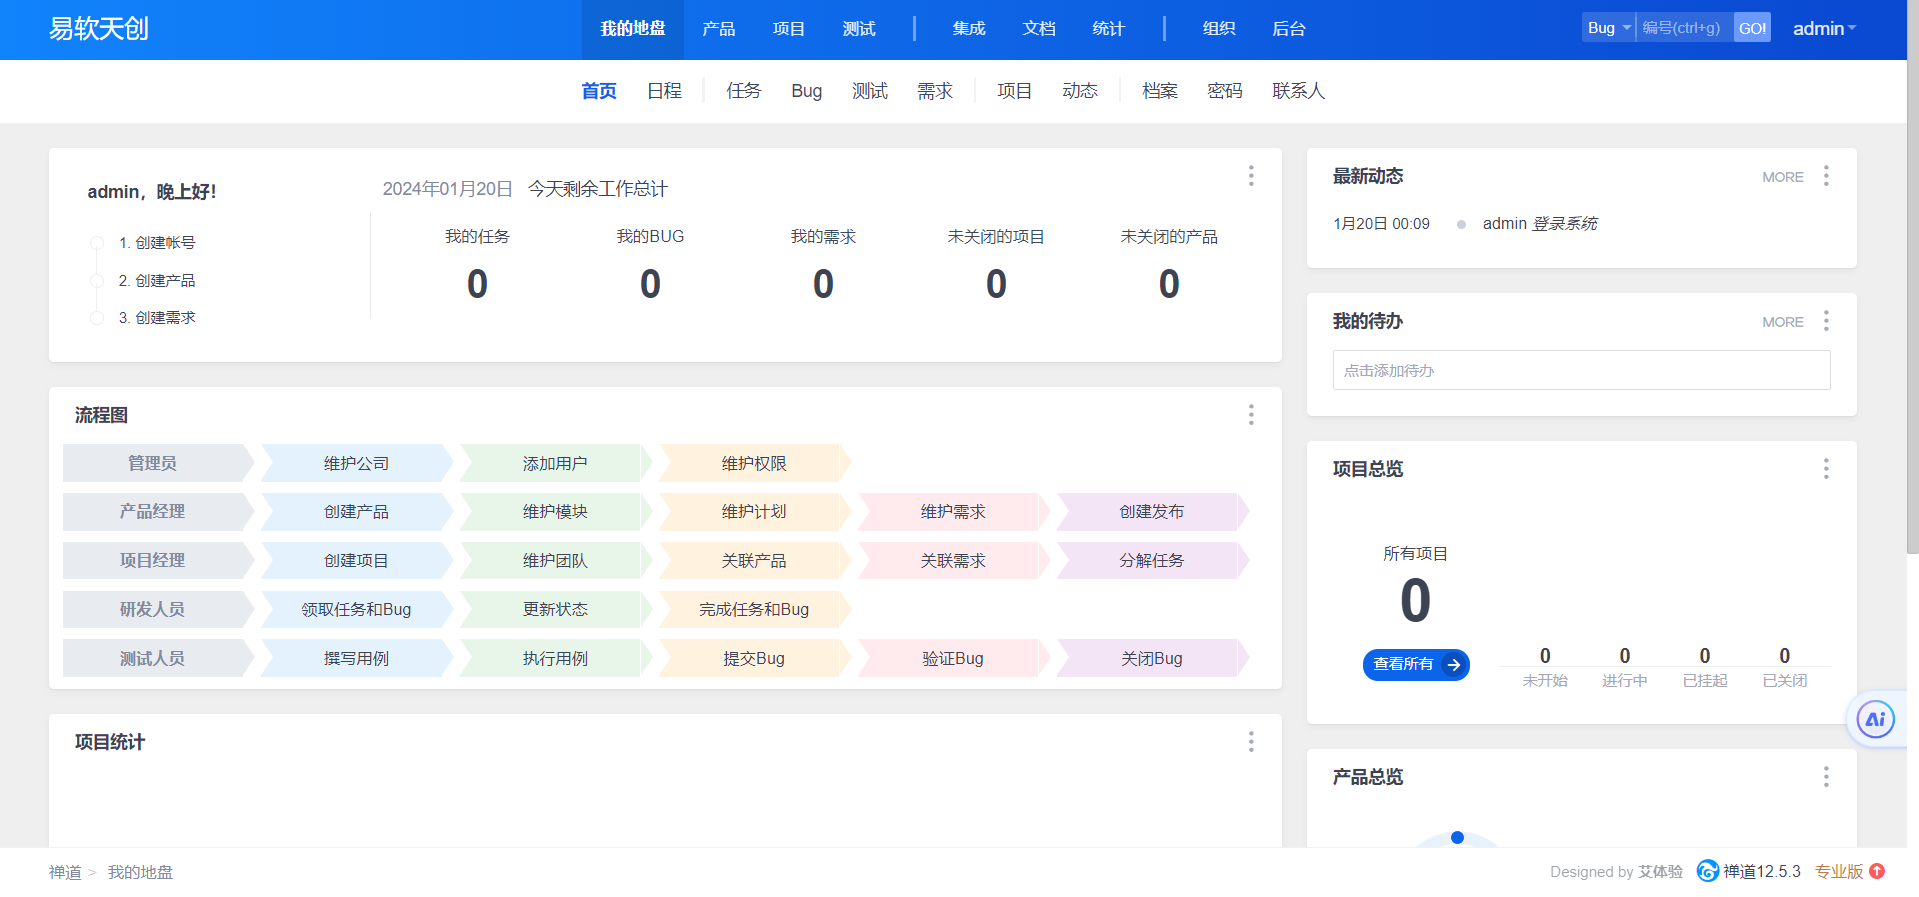This screenshot has width=1919, height=897.
Task: Click the 我的任务 count zero
Action: pyautogui.click(x=477, y=284)
